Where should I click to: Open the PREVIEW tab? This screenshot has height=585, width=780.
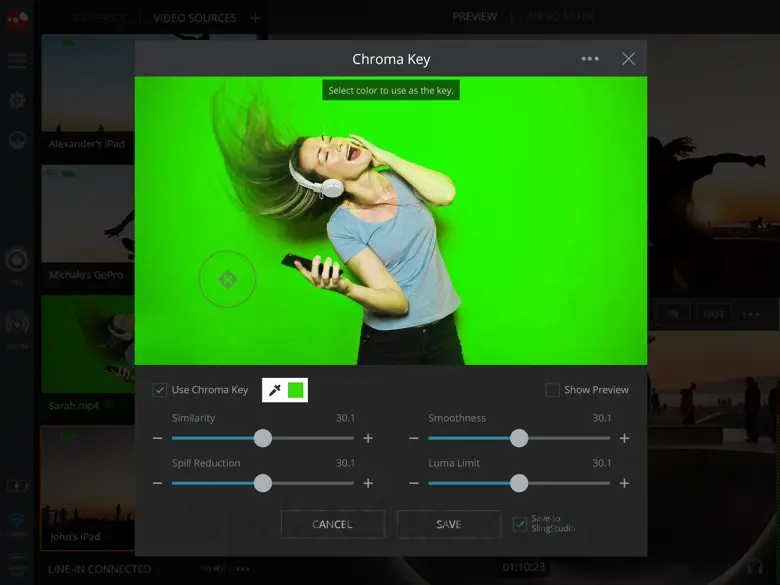tap(475, 17)
